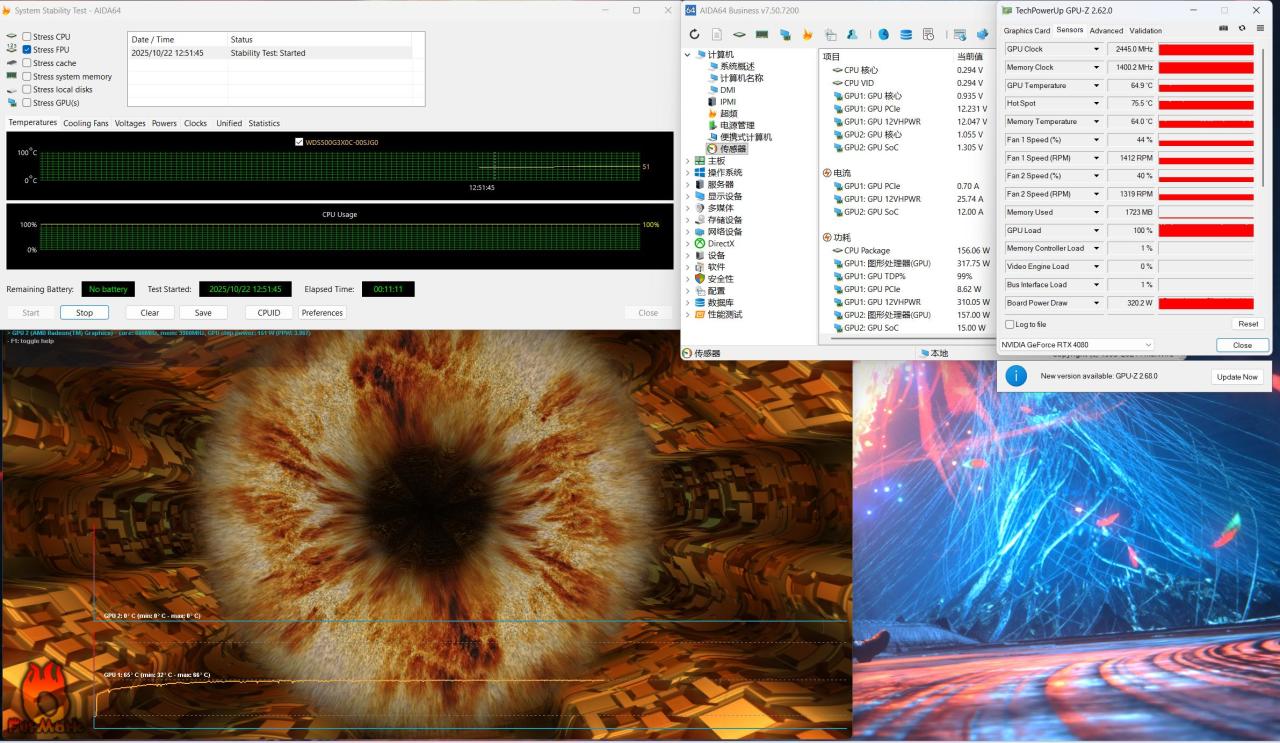Click the GPU-Z Close button

pos(1242,345)
